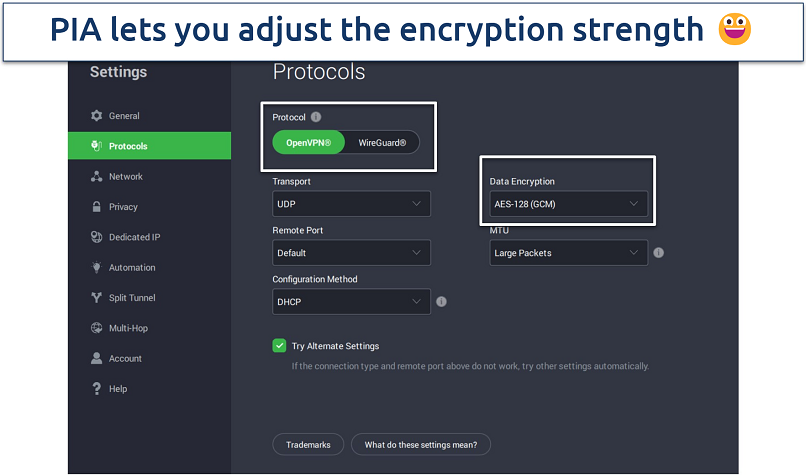Viewport: 806px width, 476px height.
Task: Open the Remote Port Default dropdown
Action: [351, 253]
